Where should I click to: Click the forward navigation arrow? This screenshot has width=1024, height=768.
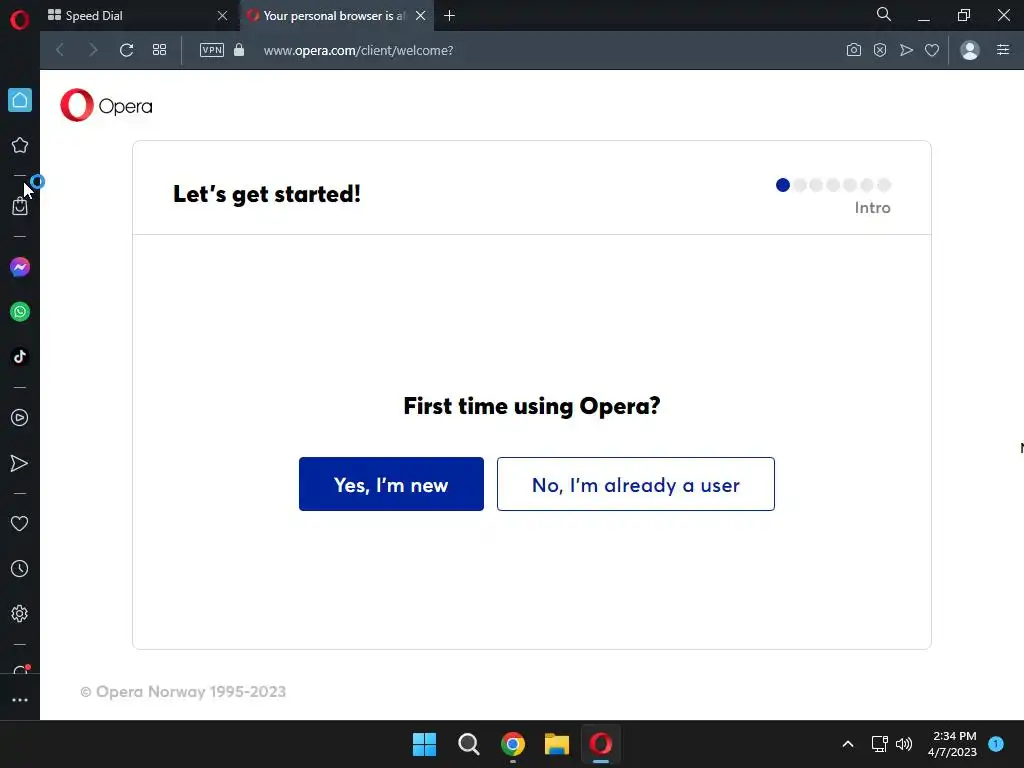pyautogui.click(x=93, y=50)
